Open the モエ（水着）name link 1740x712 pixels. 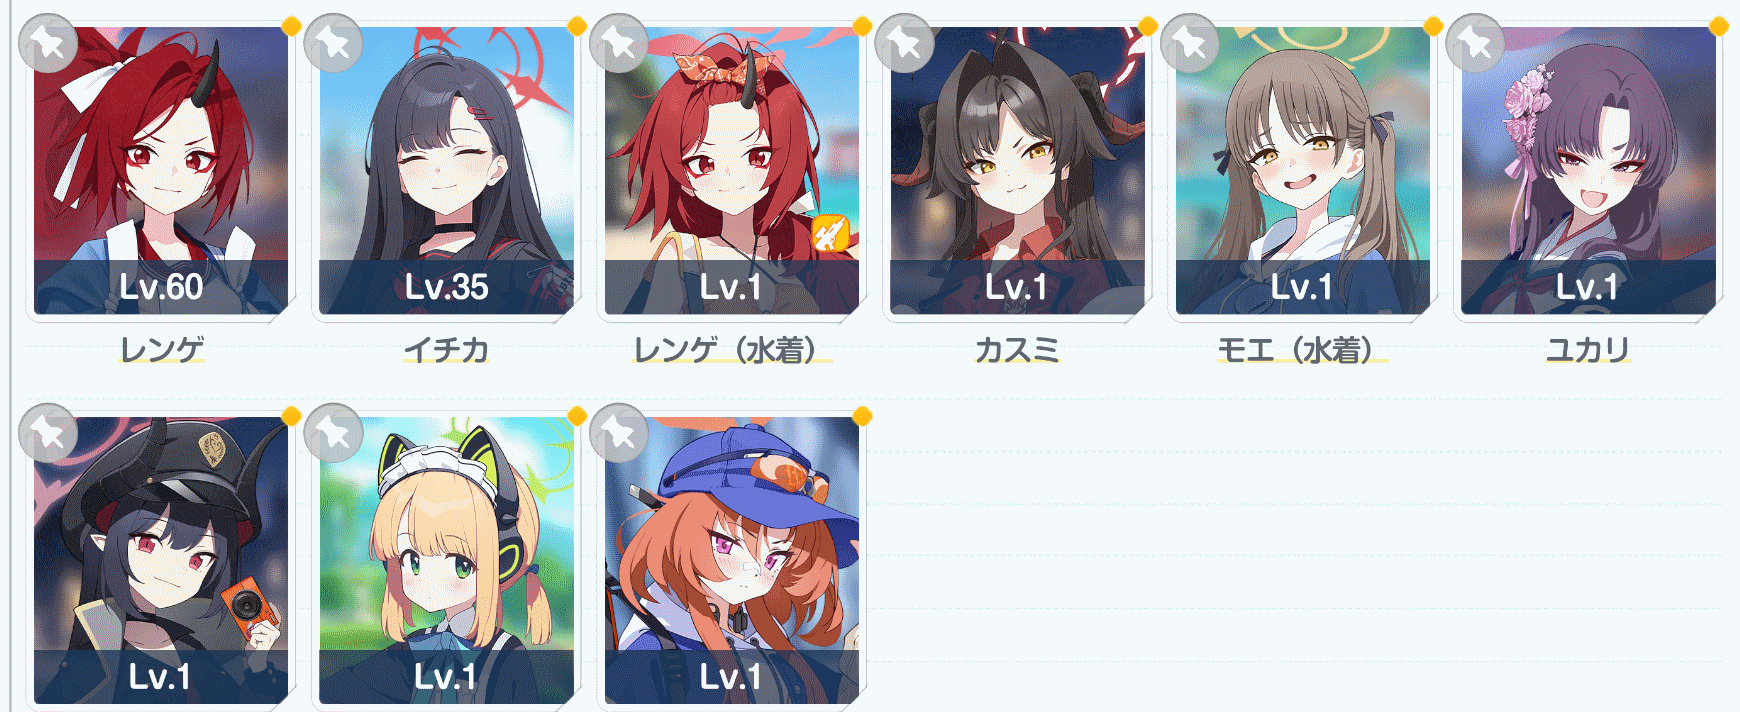pyautogui.click(x=1302, y=349)
